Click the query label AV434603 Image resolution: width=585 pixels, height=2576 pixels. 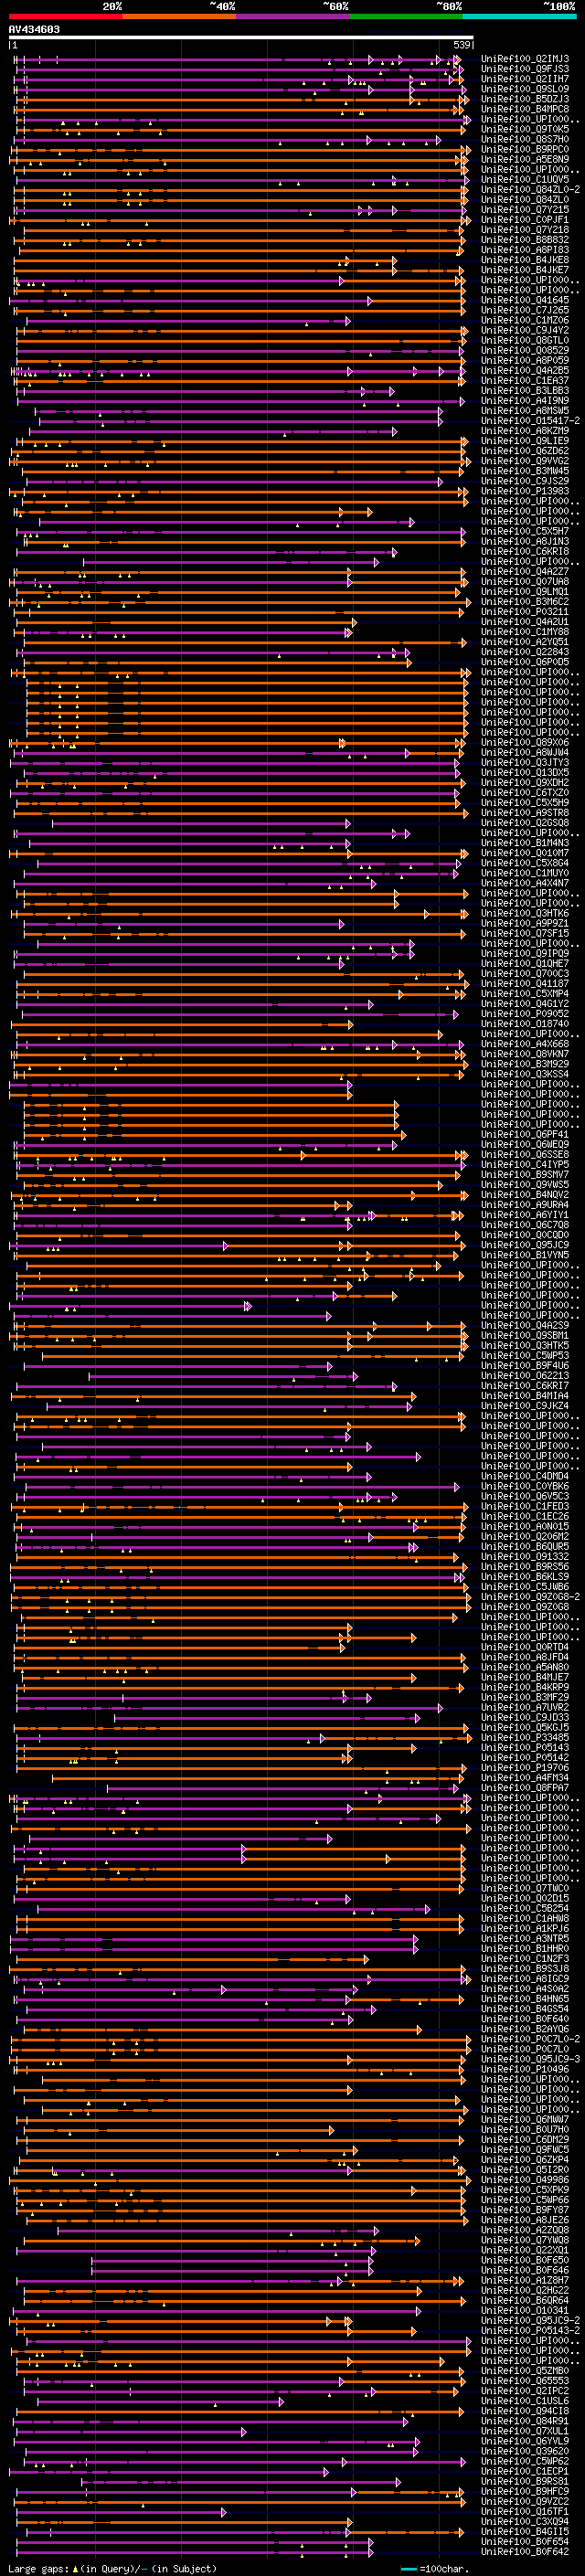click(x=34, y=30)
